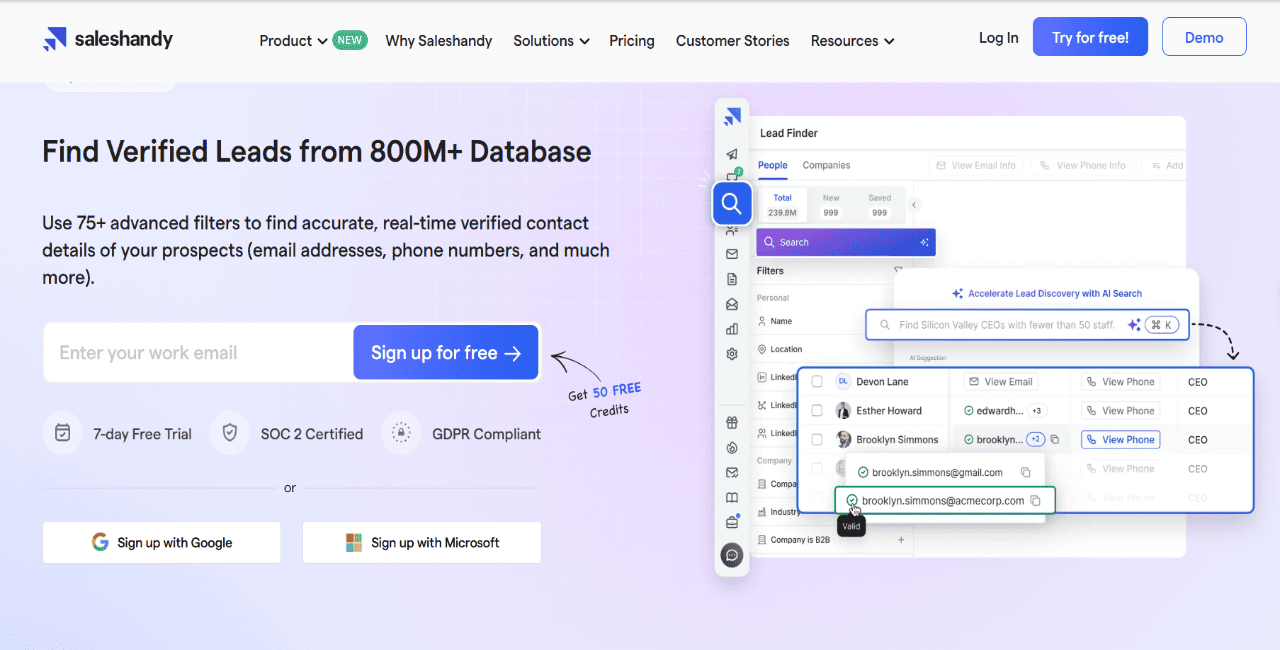Click the AI search box about Silicon Valley CEOs
This screenshot has height=650, width=1280.
[1028, 325]
